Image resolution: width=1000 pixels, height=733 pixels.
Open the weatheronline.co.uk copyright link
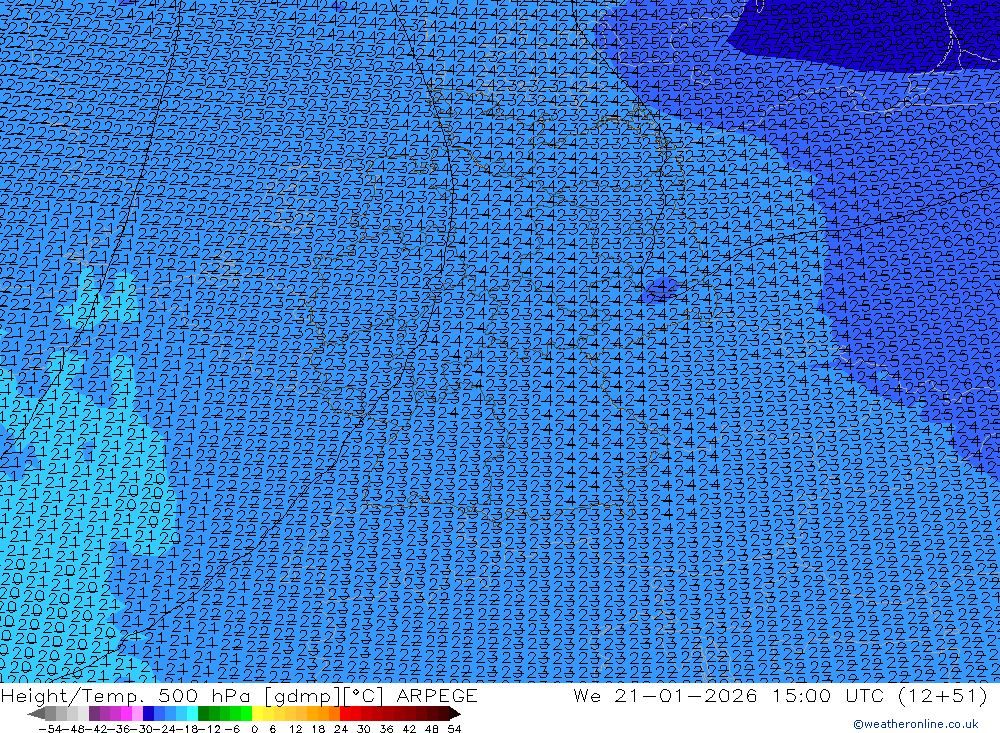(916, 724)
